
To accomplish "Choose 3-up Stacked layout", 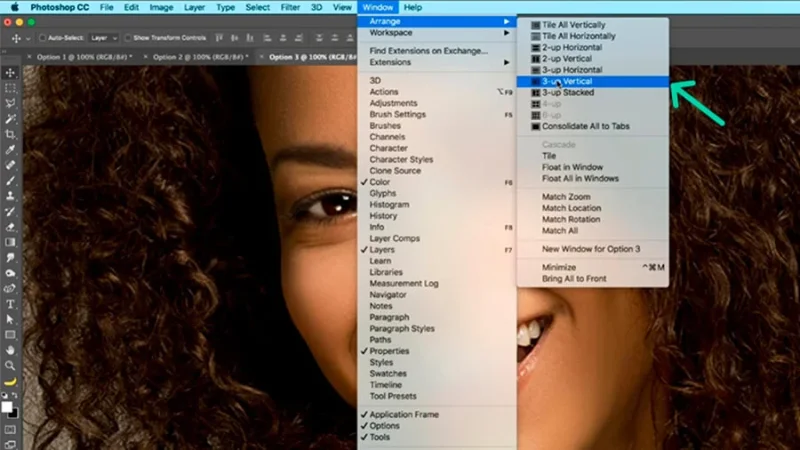I will pyautogui.click(x=593, y=92).
